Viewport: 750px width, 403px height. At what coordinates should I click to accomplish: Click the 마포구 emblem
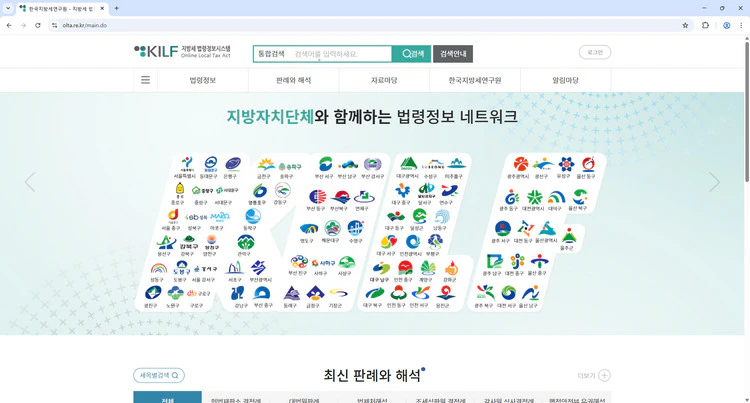220,217
